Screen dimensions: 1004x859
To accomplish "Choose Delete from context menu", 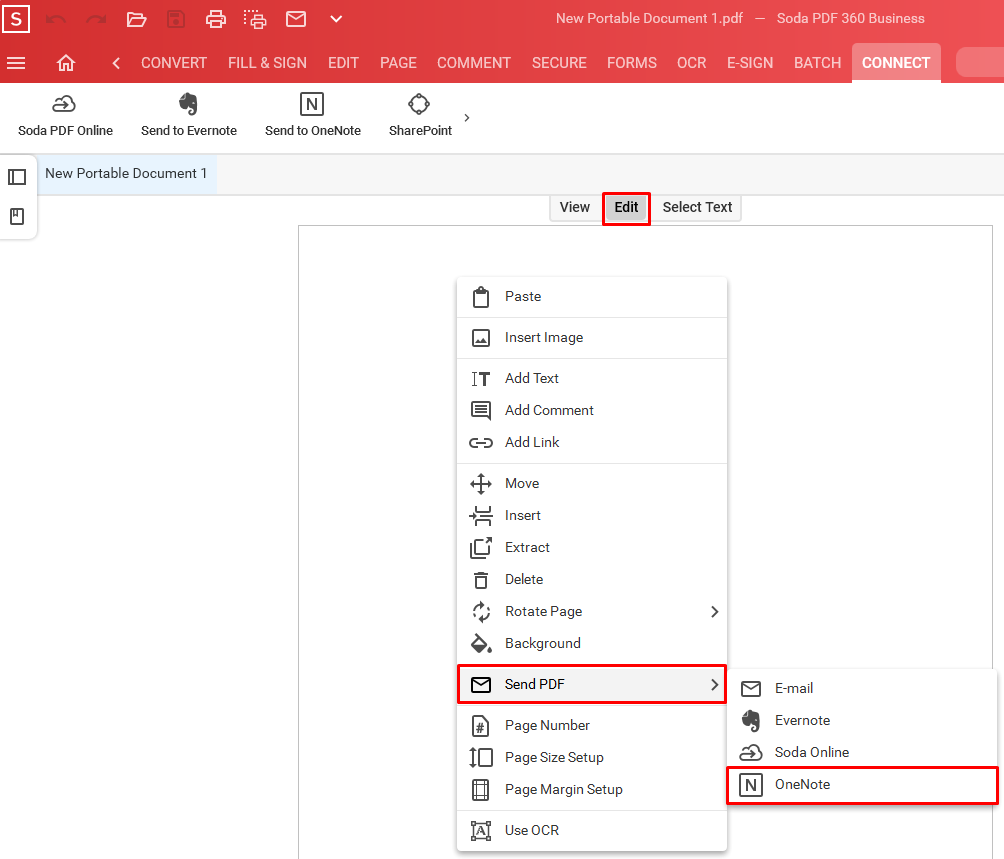I will [592, 580].
